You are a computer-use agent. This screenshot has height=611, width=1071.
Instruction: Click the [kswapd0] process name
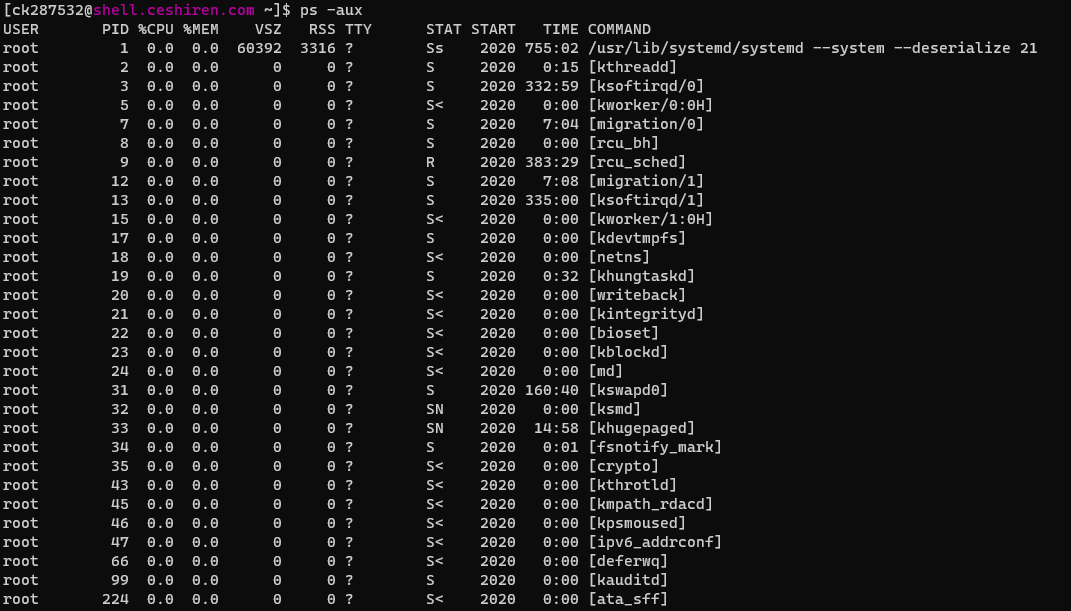(628, 390)
